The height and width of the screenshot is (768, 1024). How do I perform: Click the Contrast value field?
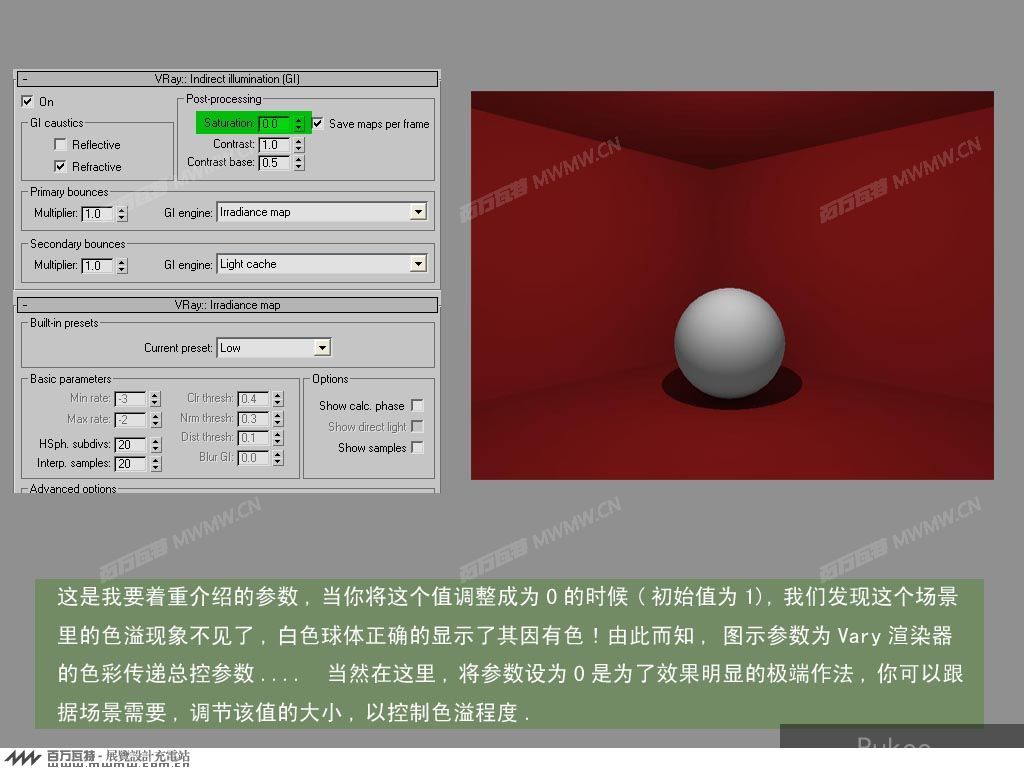click(x=275, y=144)
